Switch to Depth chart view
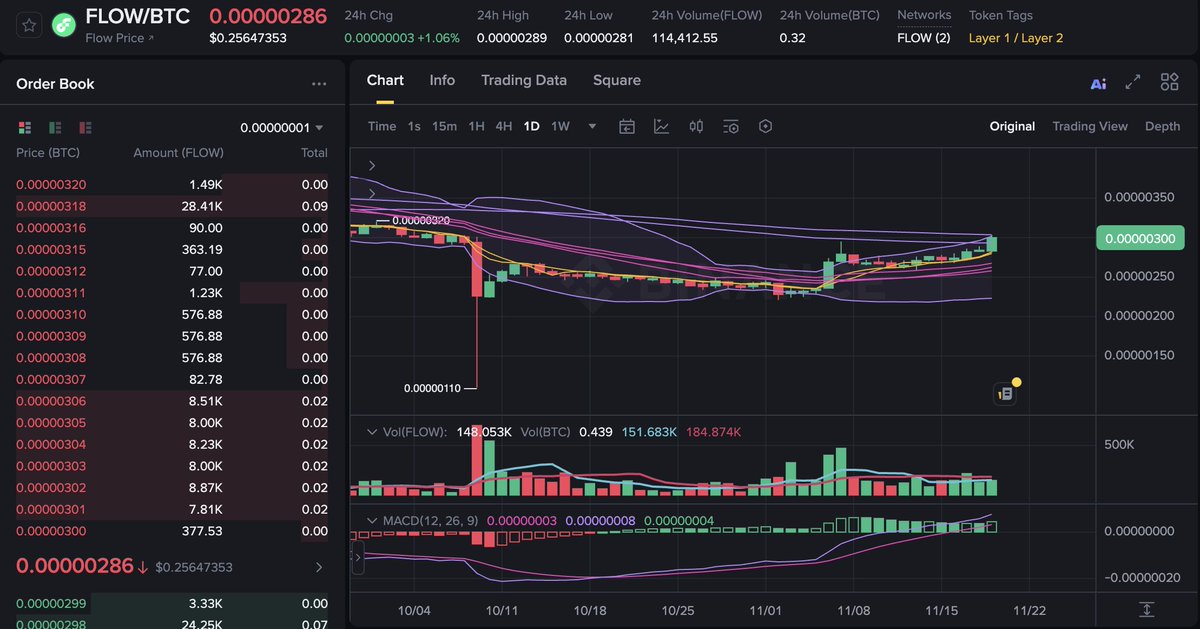This screenshot has width=1200, height=629. pos(1162,126)
